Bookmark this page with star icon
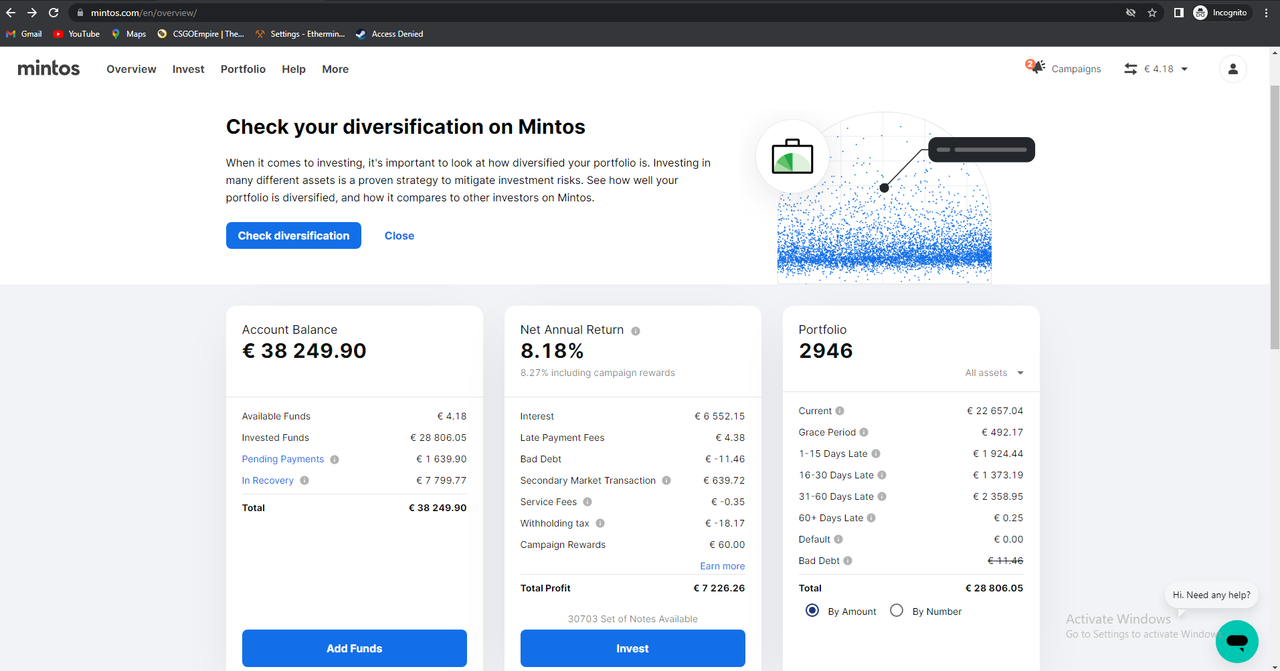Screen dimensions: 1280x671 (x=1152, y=13)
